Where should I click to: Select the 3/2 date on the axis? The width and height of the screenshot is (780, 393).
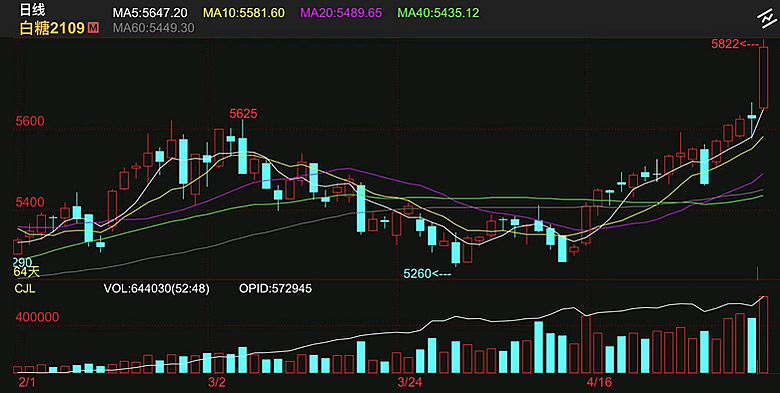coord(217,383)
